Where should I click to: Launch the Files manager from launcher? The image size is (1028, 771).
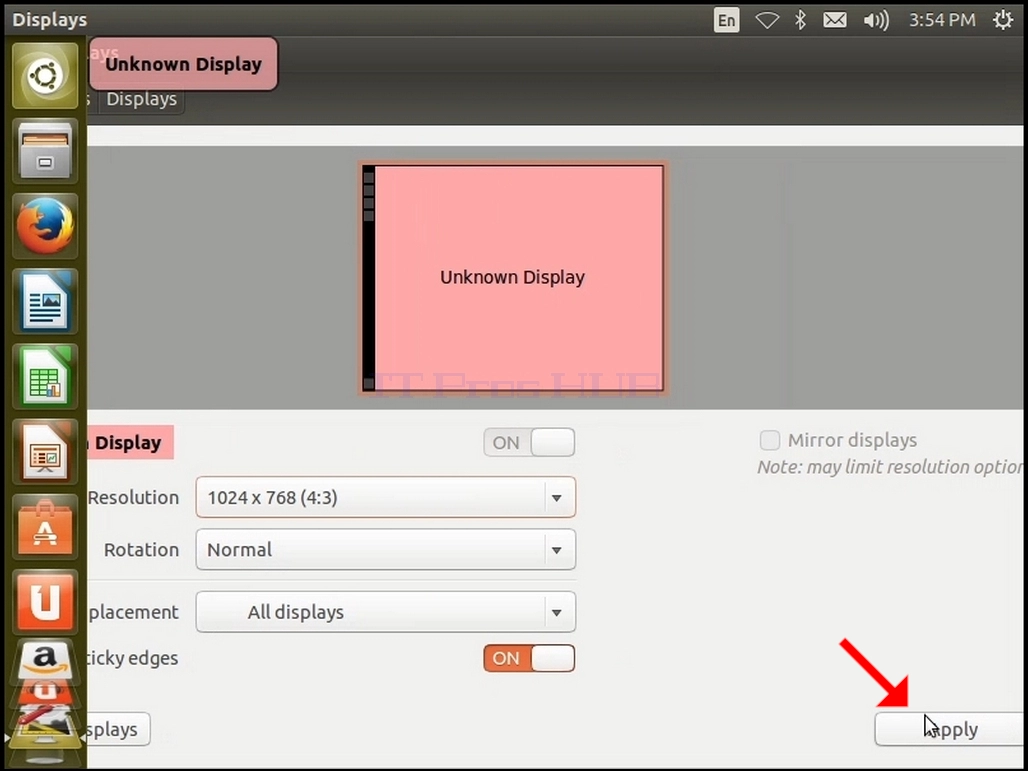tap(45, 151)
